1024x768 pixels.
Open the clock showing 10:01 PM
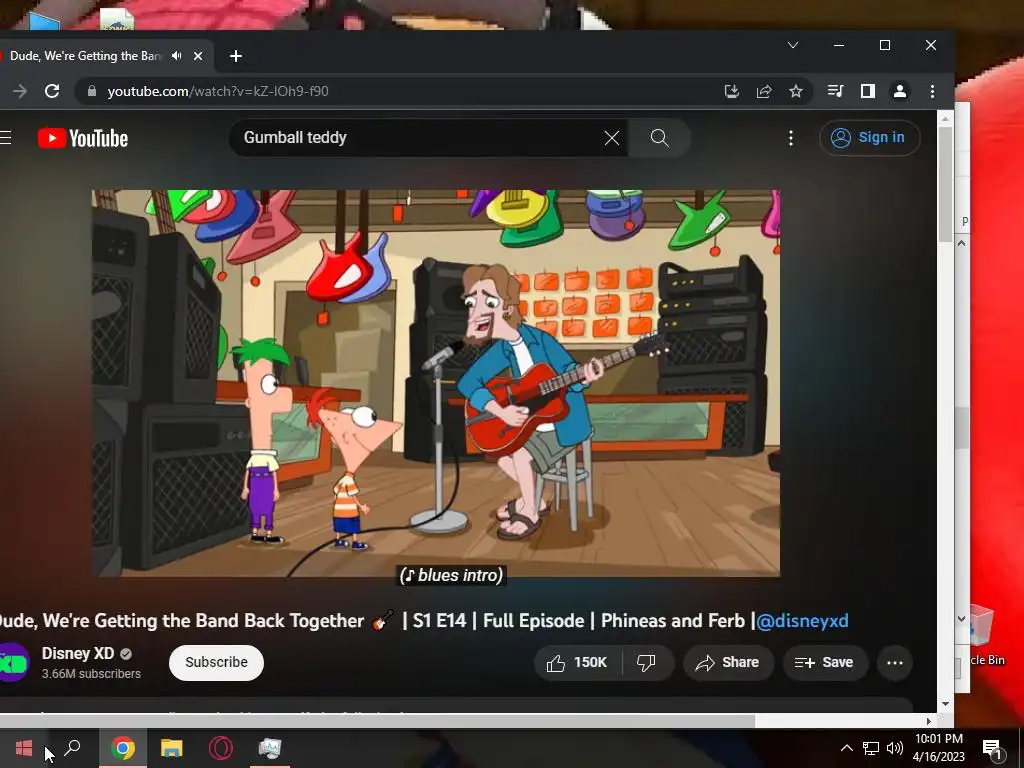click(938, 748)
